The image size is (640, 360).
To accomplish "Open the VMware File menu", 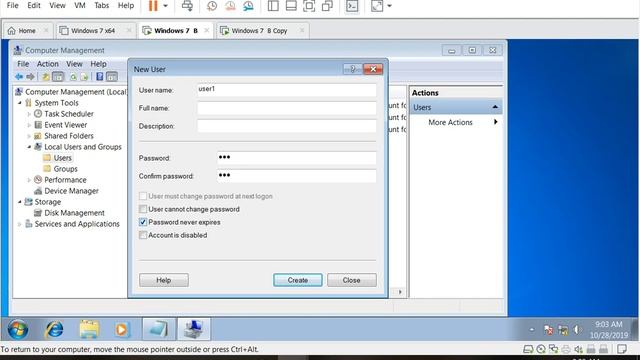I will pos(13,5).
